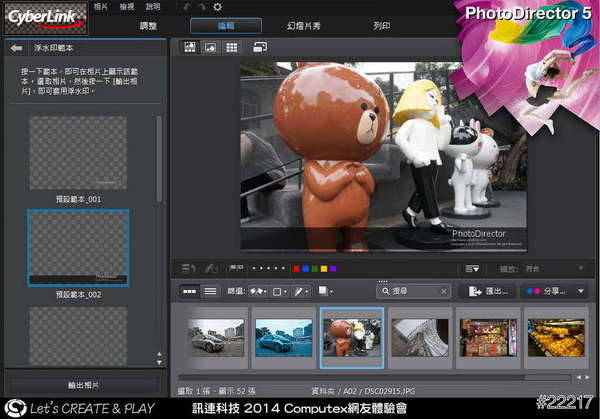Switch to grid thumbnail view mode
The height and width of the screenshot is (419, 600).
[231, 47]
